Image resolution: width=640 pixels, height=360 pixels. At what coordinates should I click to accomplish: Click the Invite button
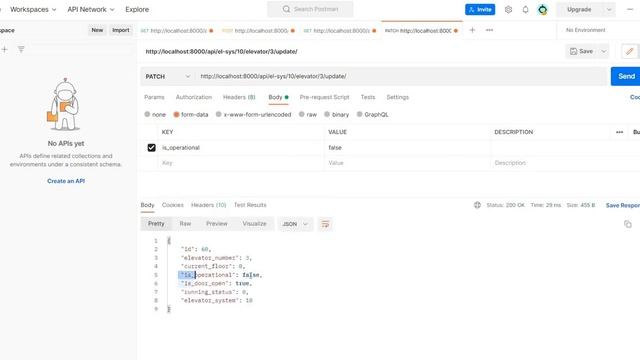pyautogui.click(x=480, y=9)
